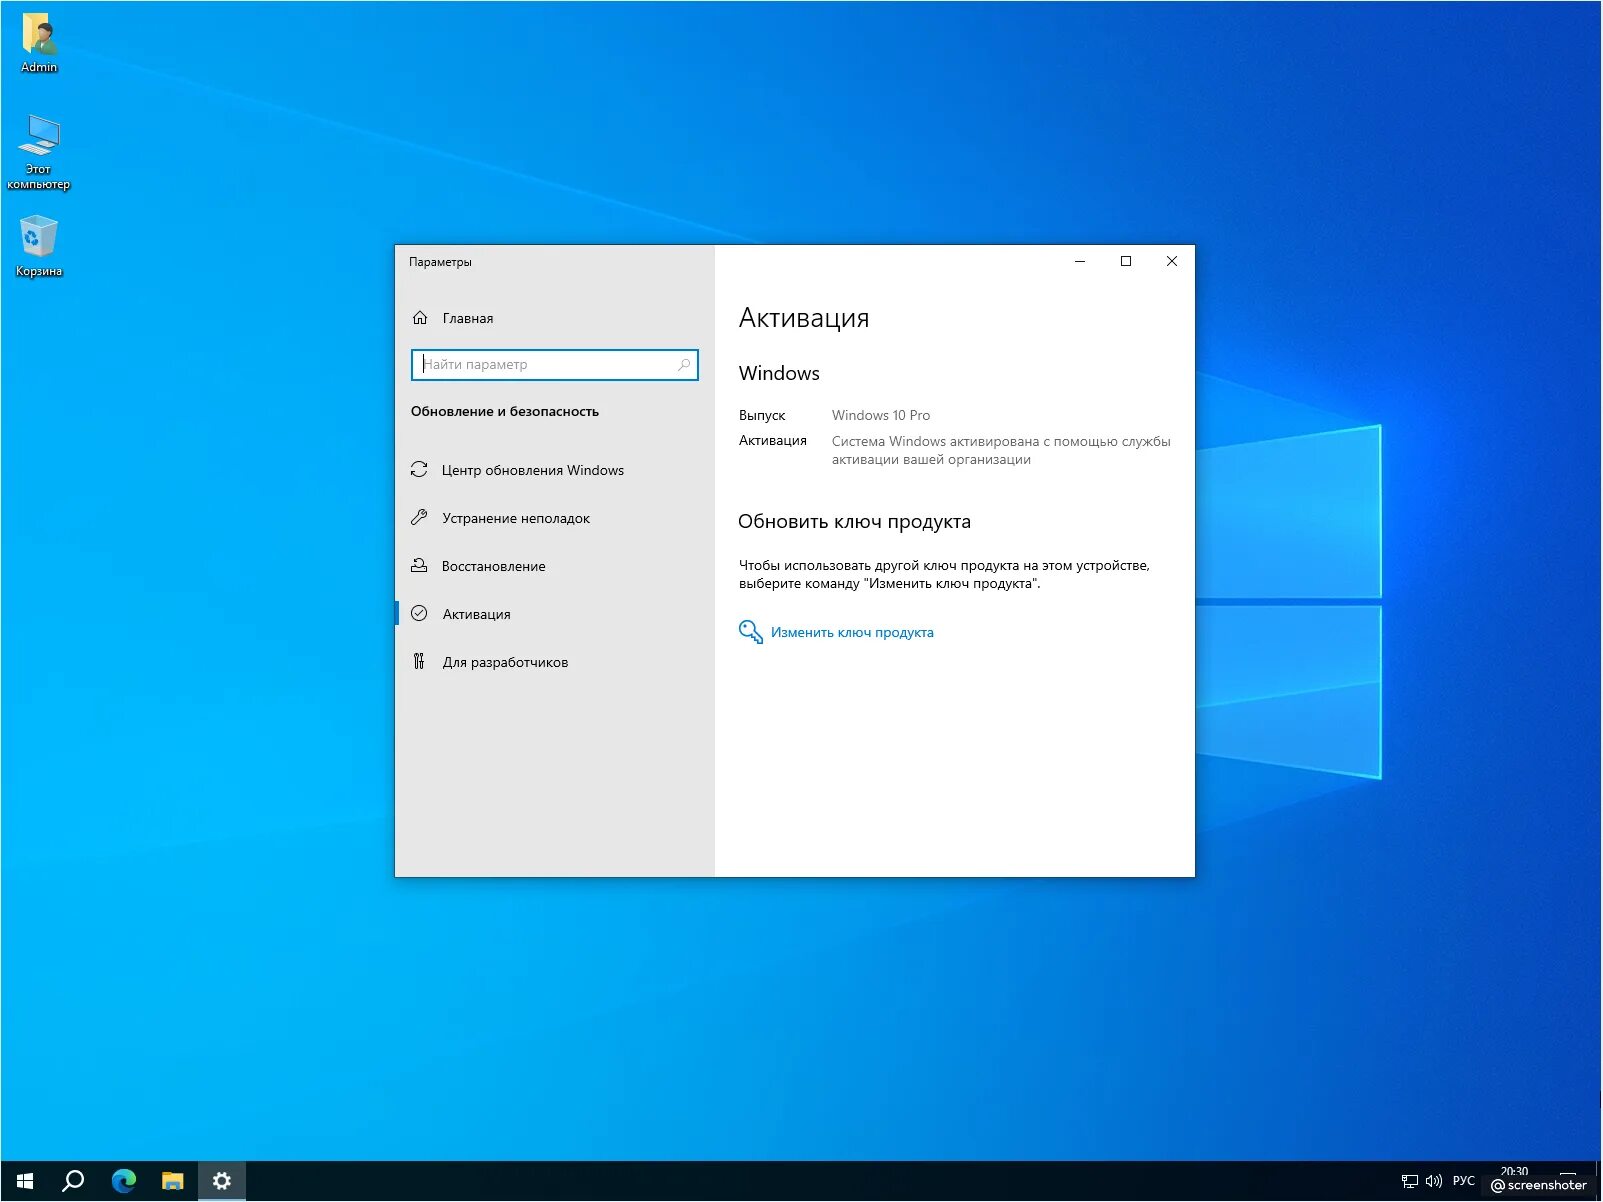Open the Admin folder on desktop
1603x1202 pixels.
tap(39, 42)
